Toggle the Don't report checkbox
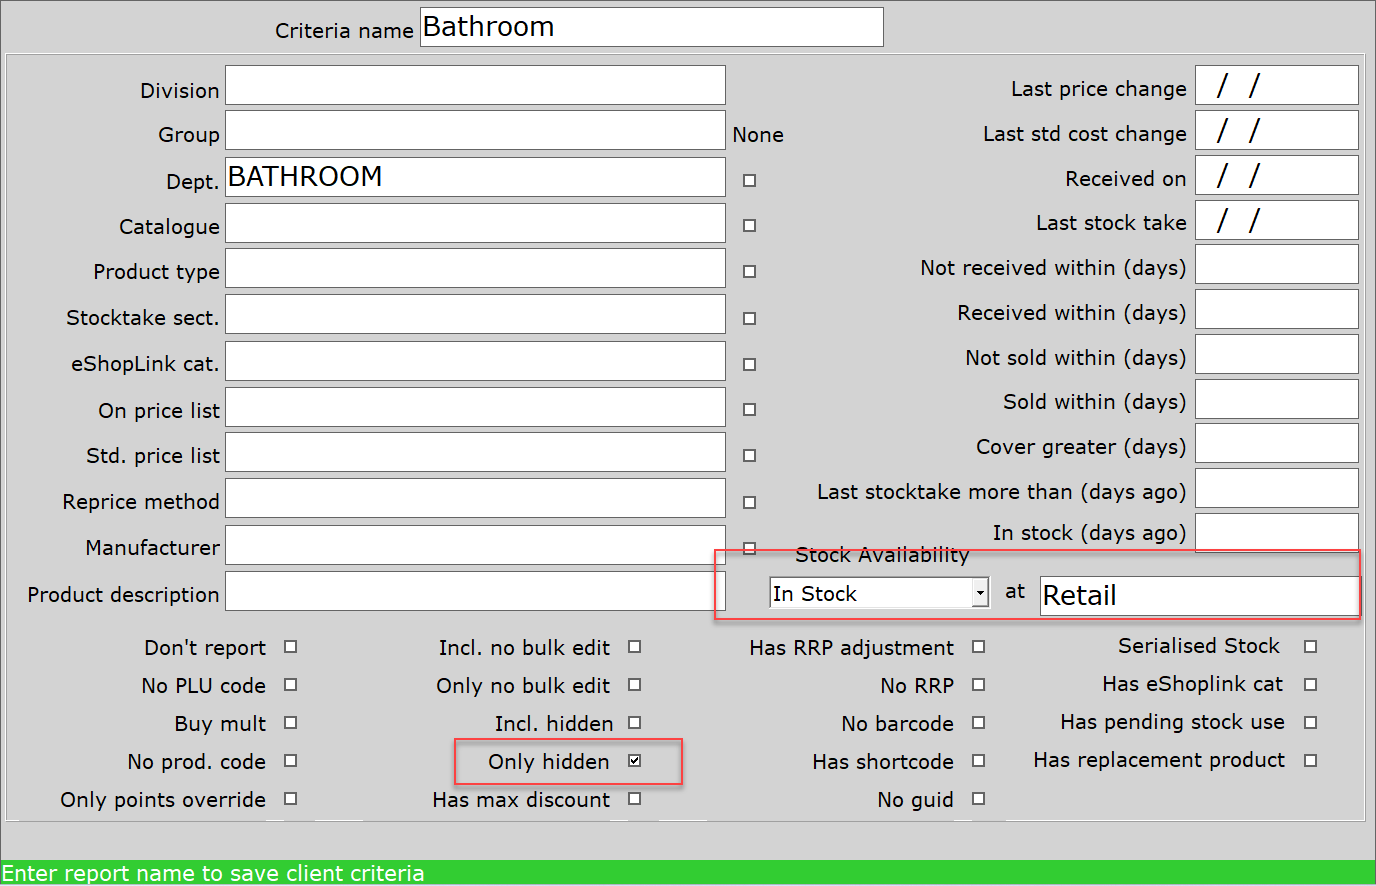This screenshot has width=1376, height=886. pos(289,647)
